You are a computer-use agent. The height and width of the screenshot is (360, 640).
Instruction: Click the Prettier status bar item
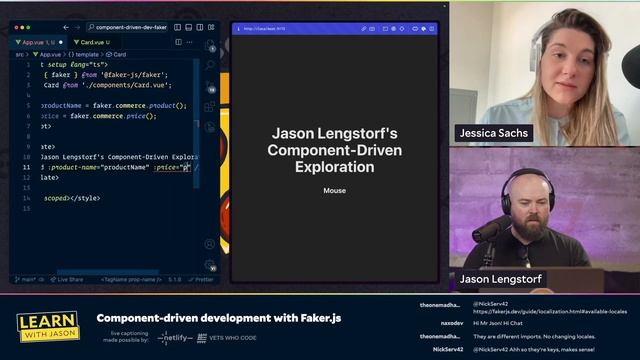(x=201, y=280)
